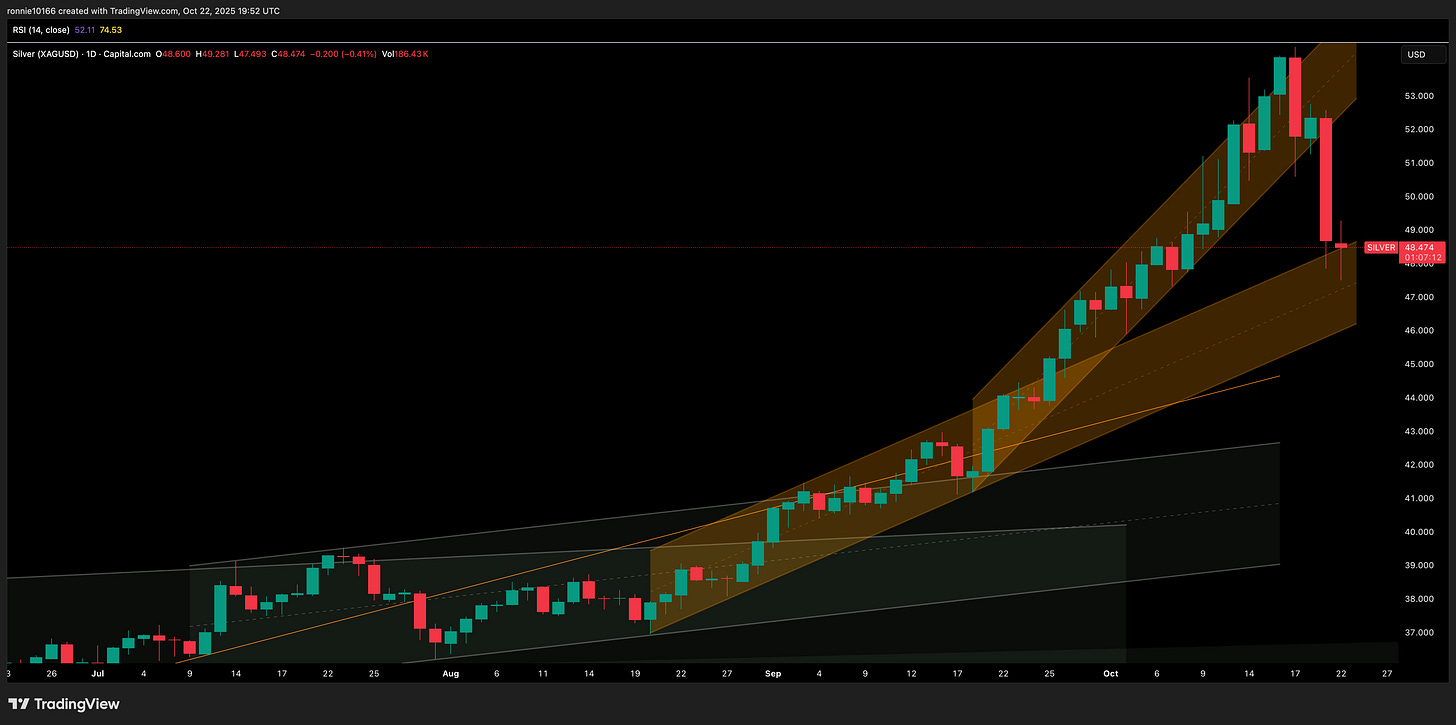Click the RSI value 74.53

tap(113, 31)
